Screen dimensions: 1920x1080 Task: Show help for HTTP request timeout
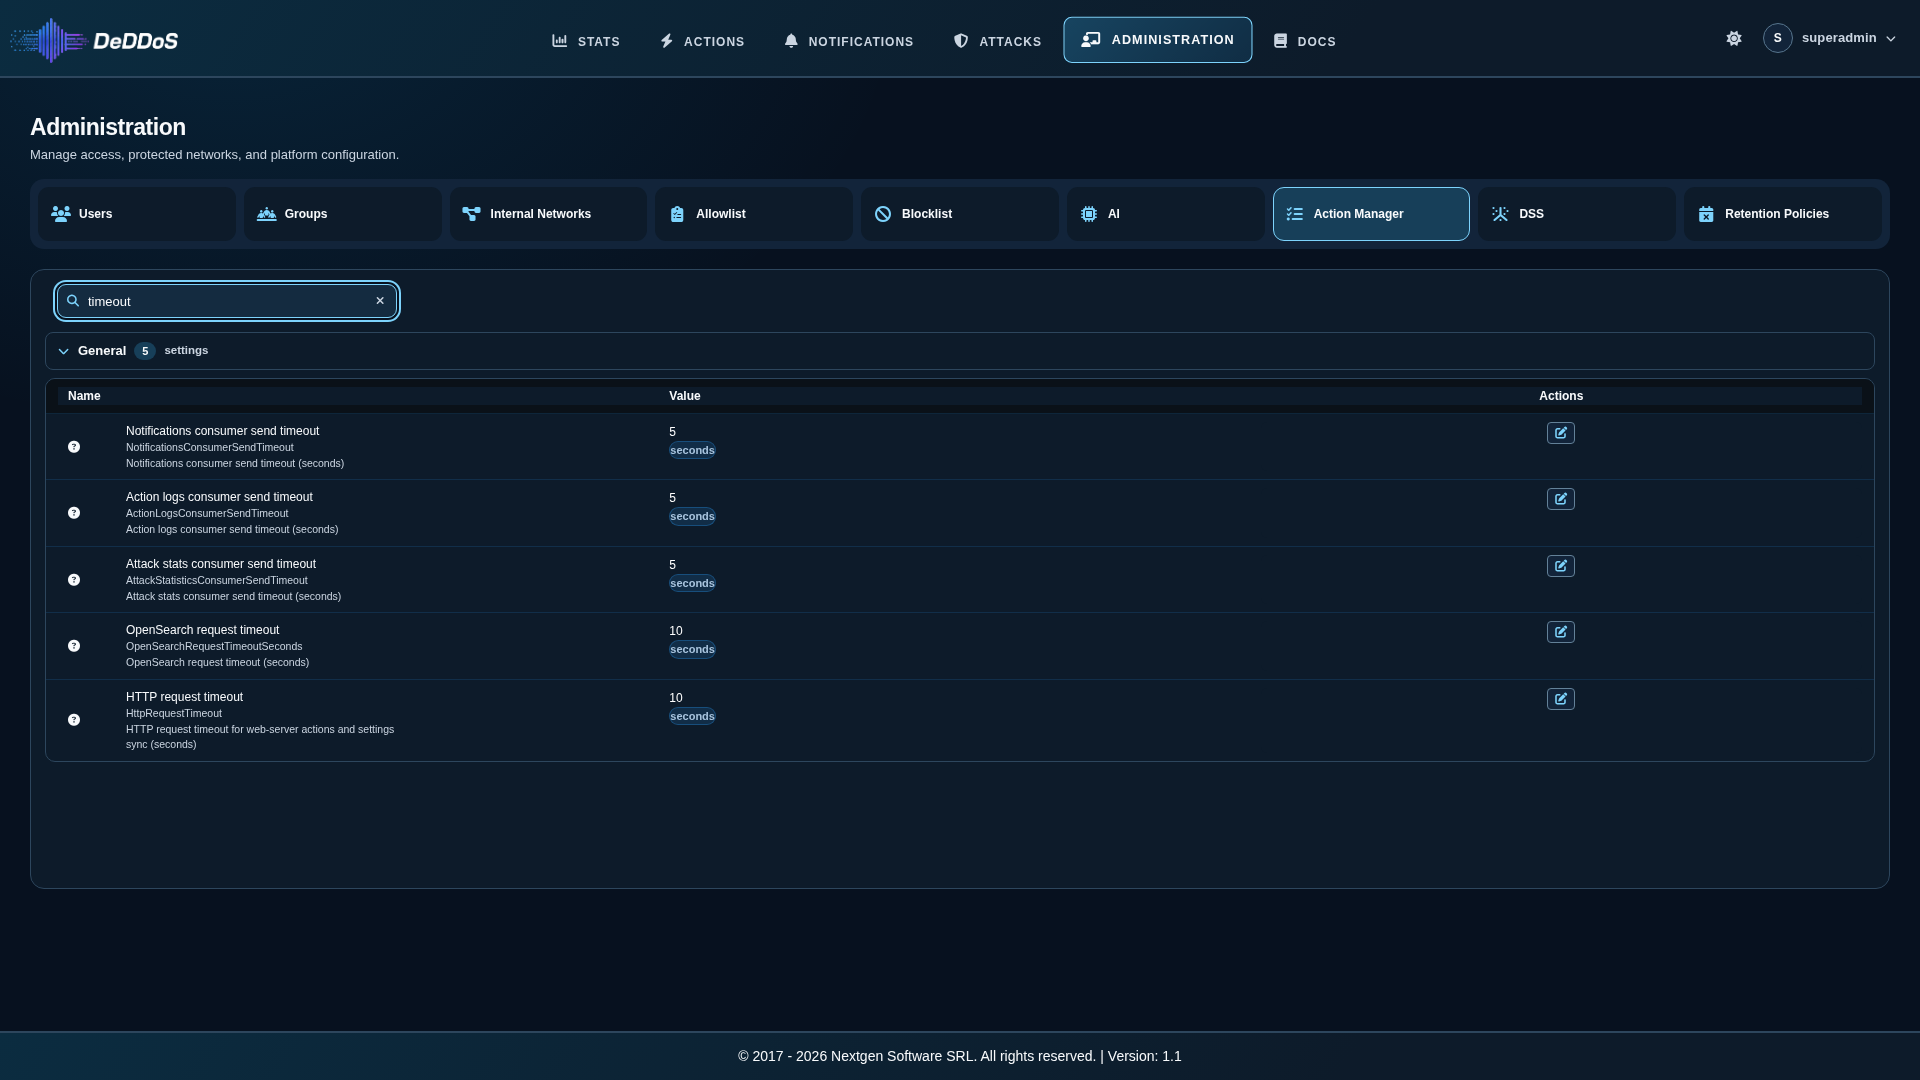[x=74, y=720]
